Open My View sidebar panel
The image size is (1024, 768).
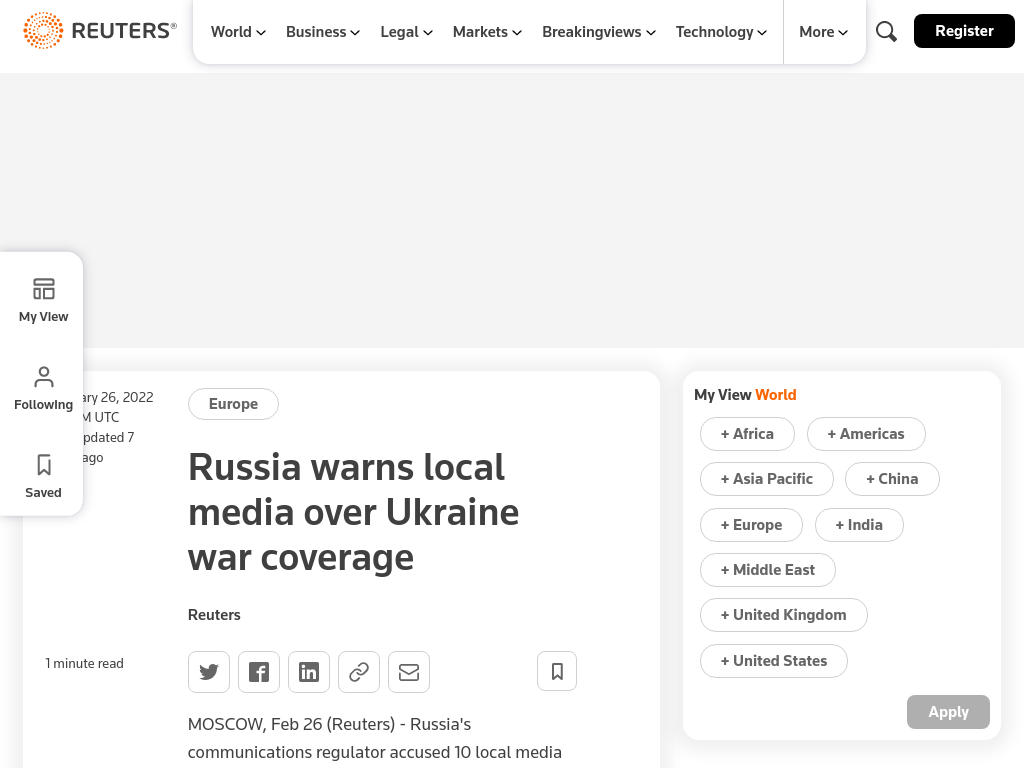[x=43, y=300]
